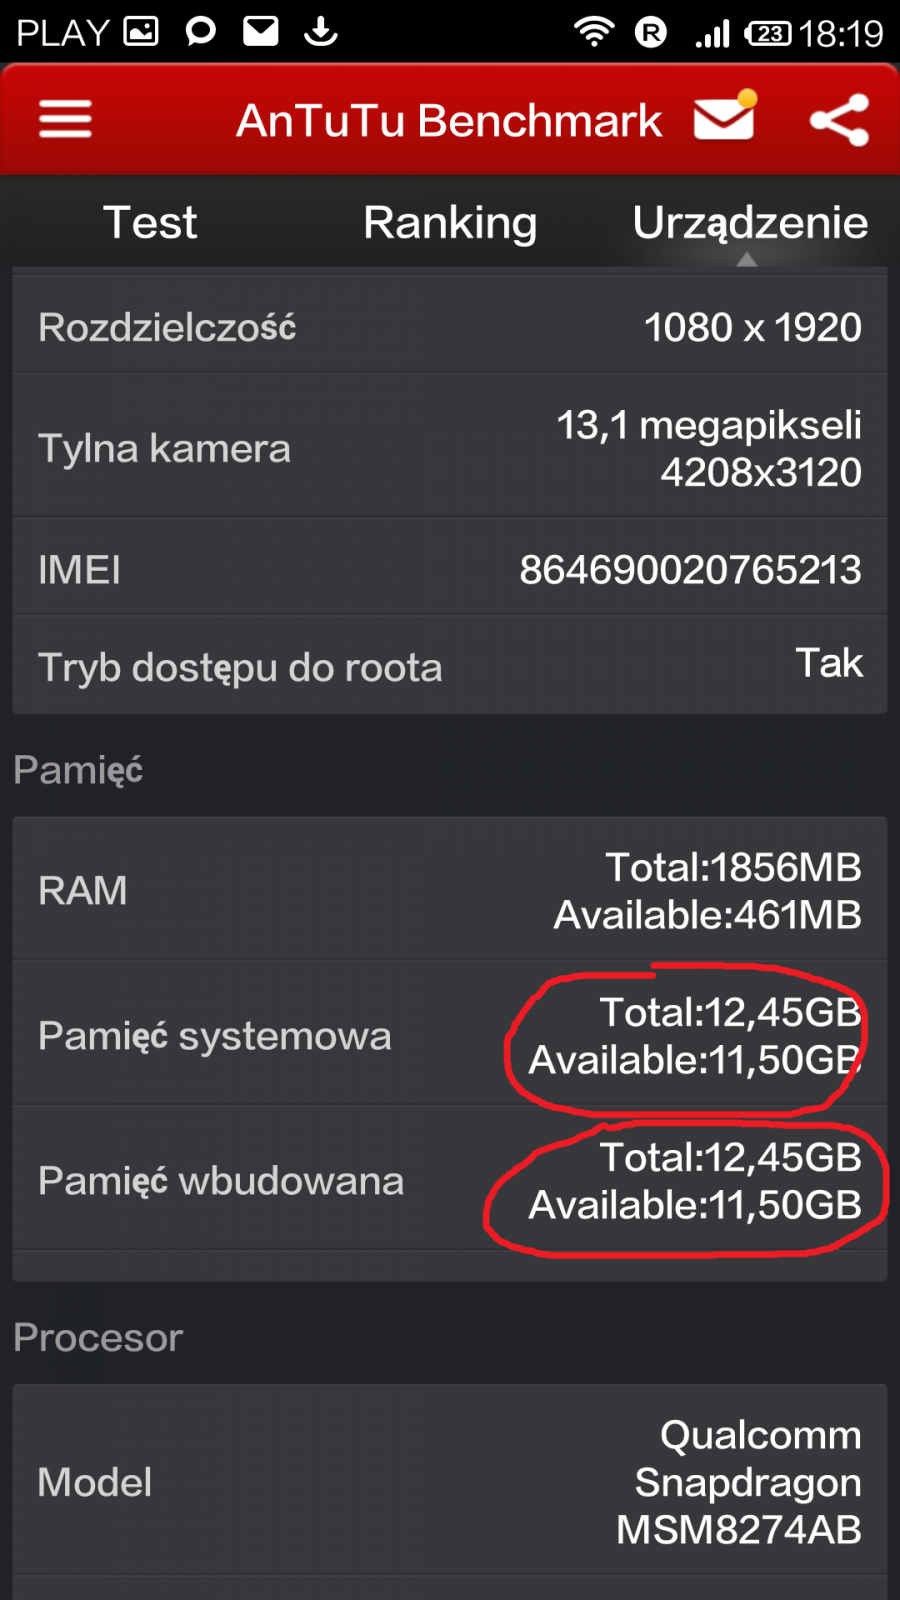The image size is (900, 1600).
Task: Tap the Pamięć systemowa row
Action: click(450, 1035)
